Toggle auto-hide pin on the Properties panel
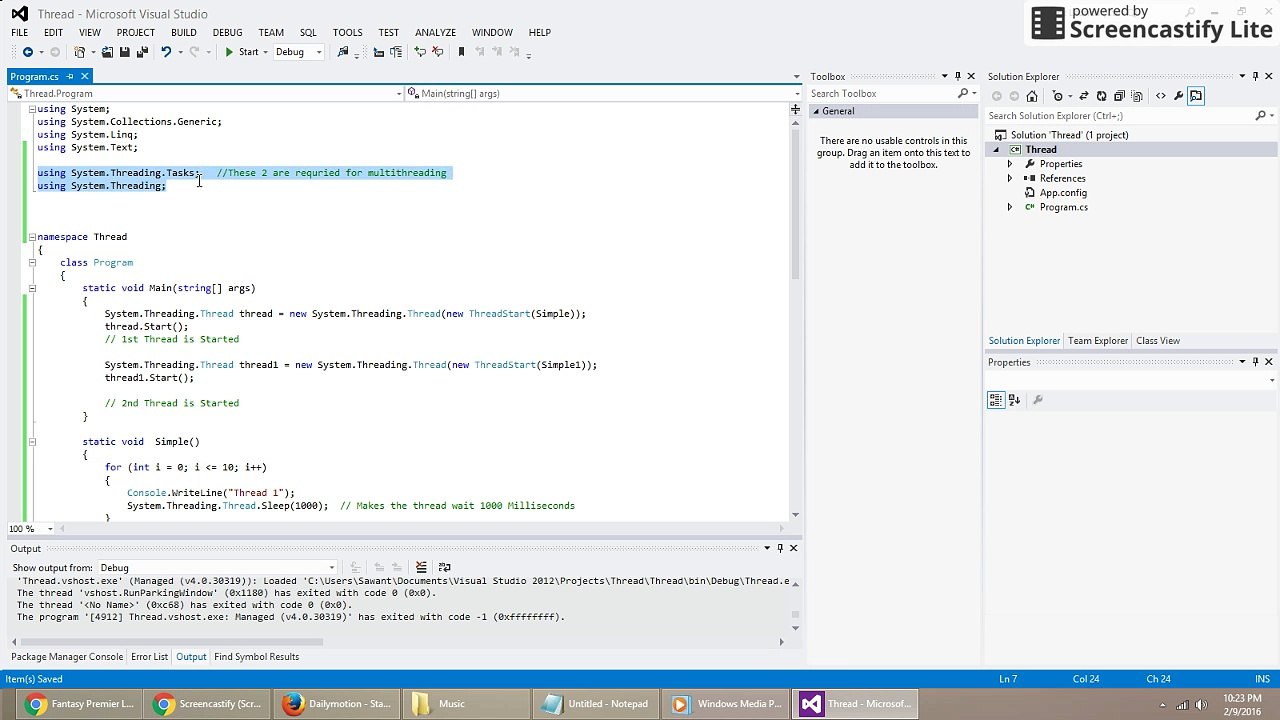The height and width of the screenshot is (720, 1280). pos(1255,362)
